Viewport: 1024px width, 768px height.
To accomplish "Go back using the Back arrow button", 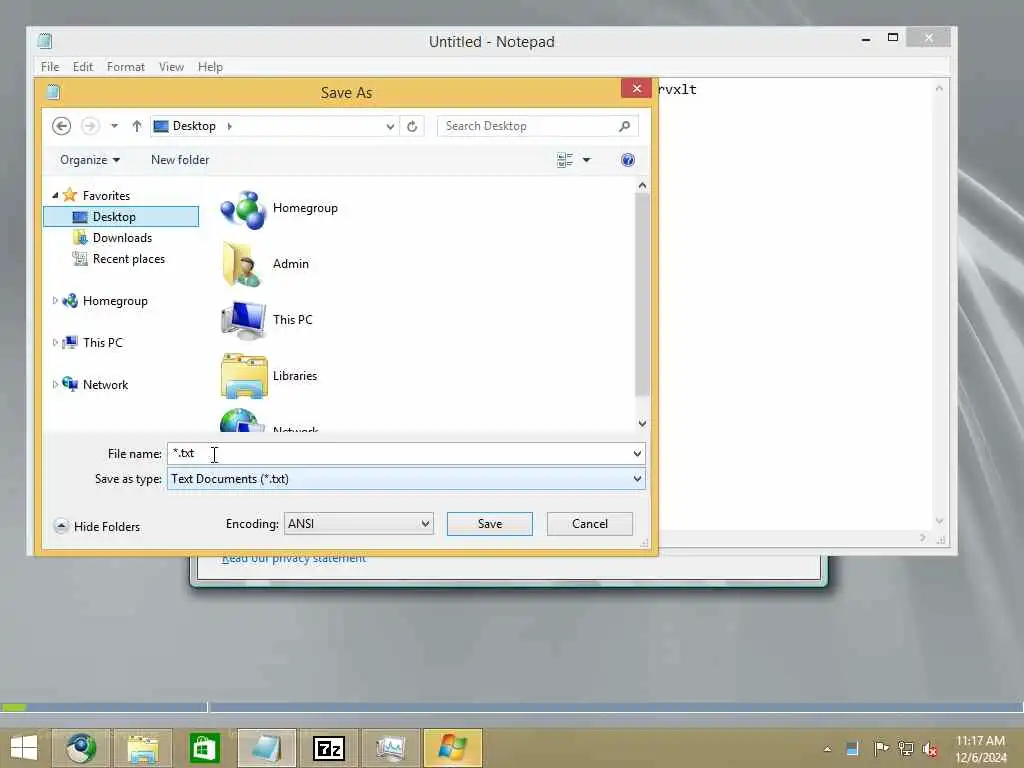I will click(x=61, y=126).
